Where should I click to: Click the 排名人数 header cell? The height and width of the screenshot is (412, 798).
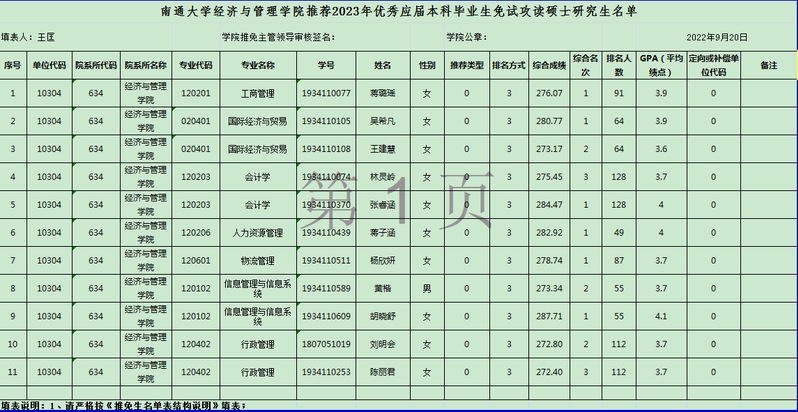(619, 65)
